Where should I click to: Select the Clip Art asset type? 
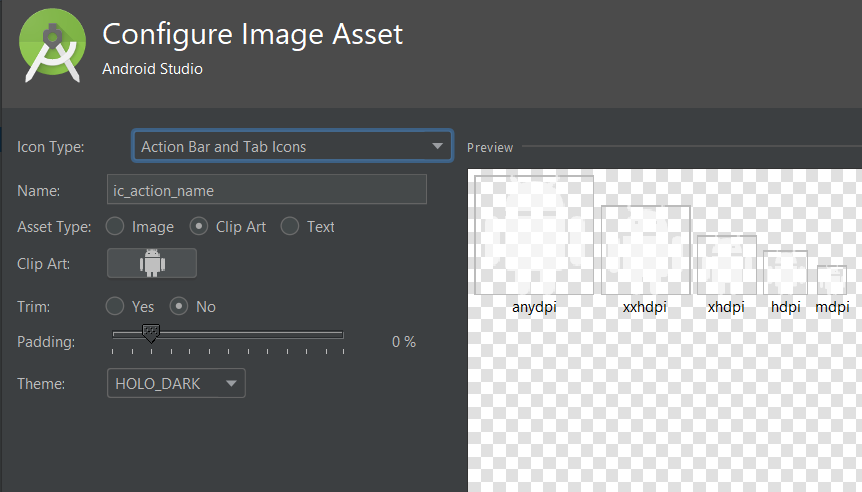click(x=200, y=227)
